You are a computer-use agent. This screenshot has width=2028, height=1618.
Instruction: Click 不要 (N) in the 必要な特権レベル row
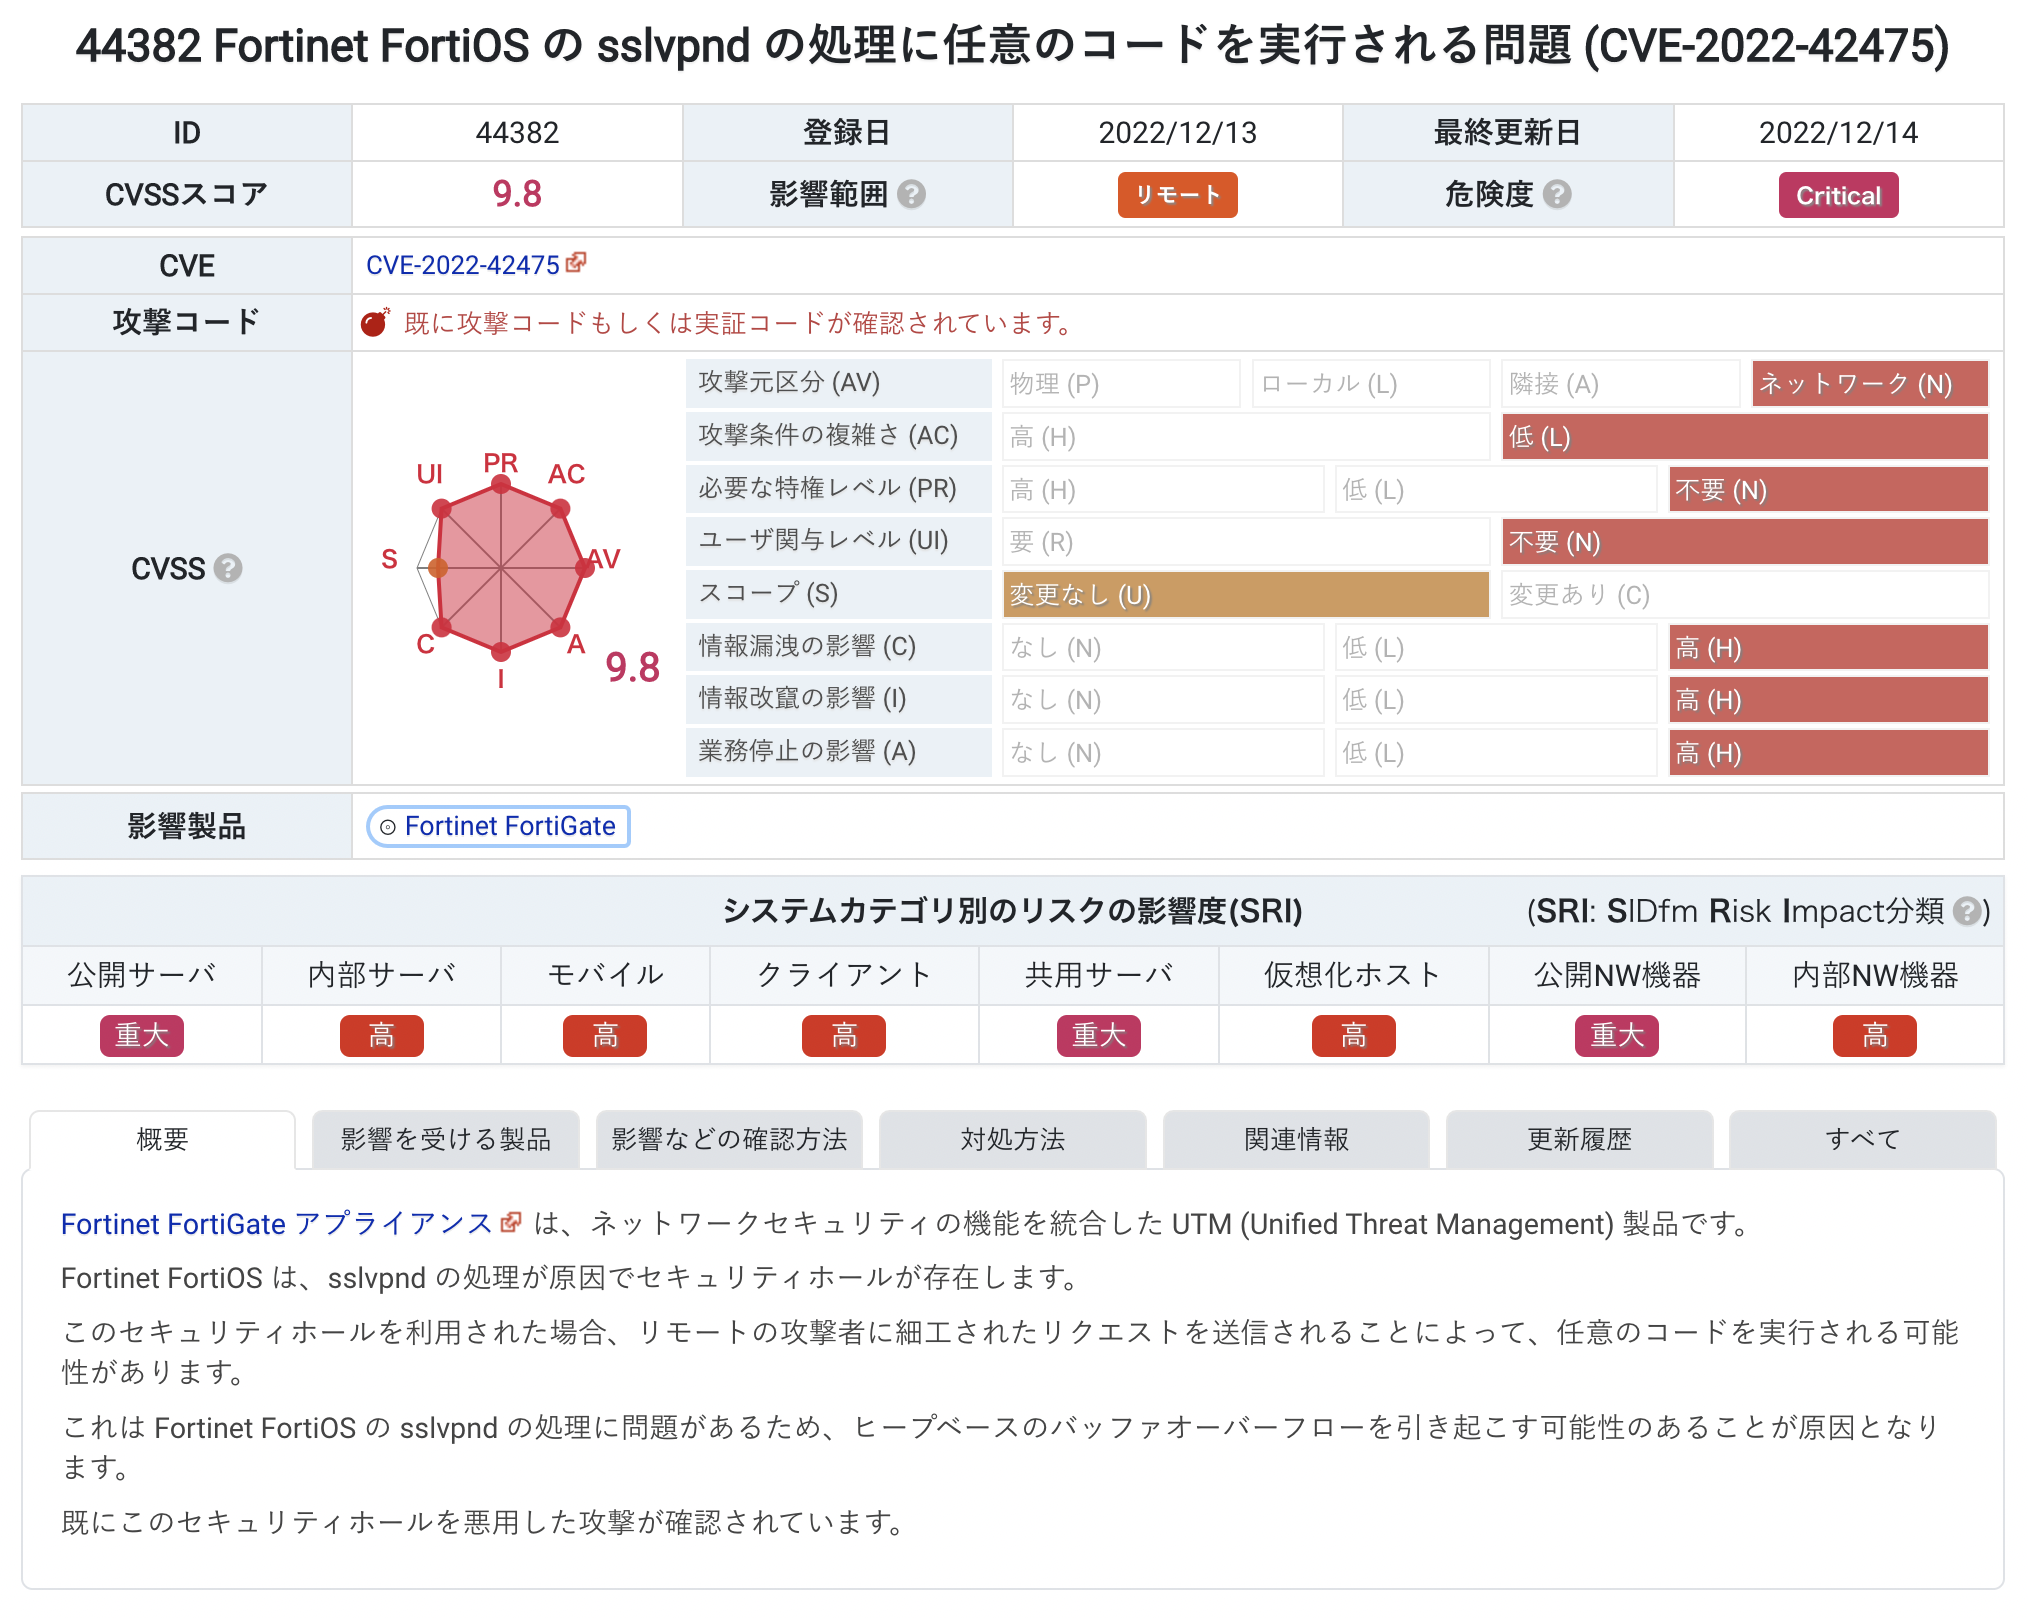1828,490
